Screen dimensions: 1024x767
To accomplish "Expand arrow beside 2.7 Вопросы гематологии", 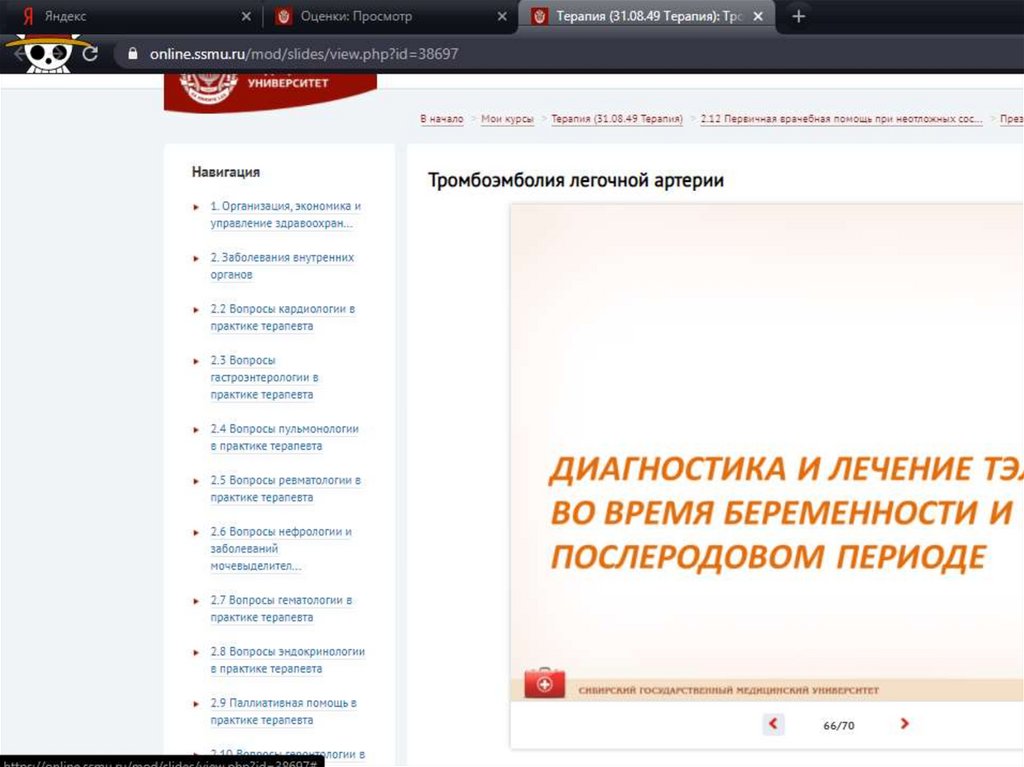I will [196, 602].
